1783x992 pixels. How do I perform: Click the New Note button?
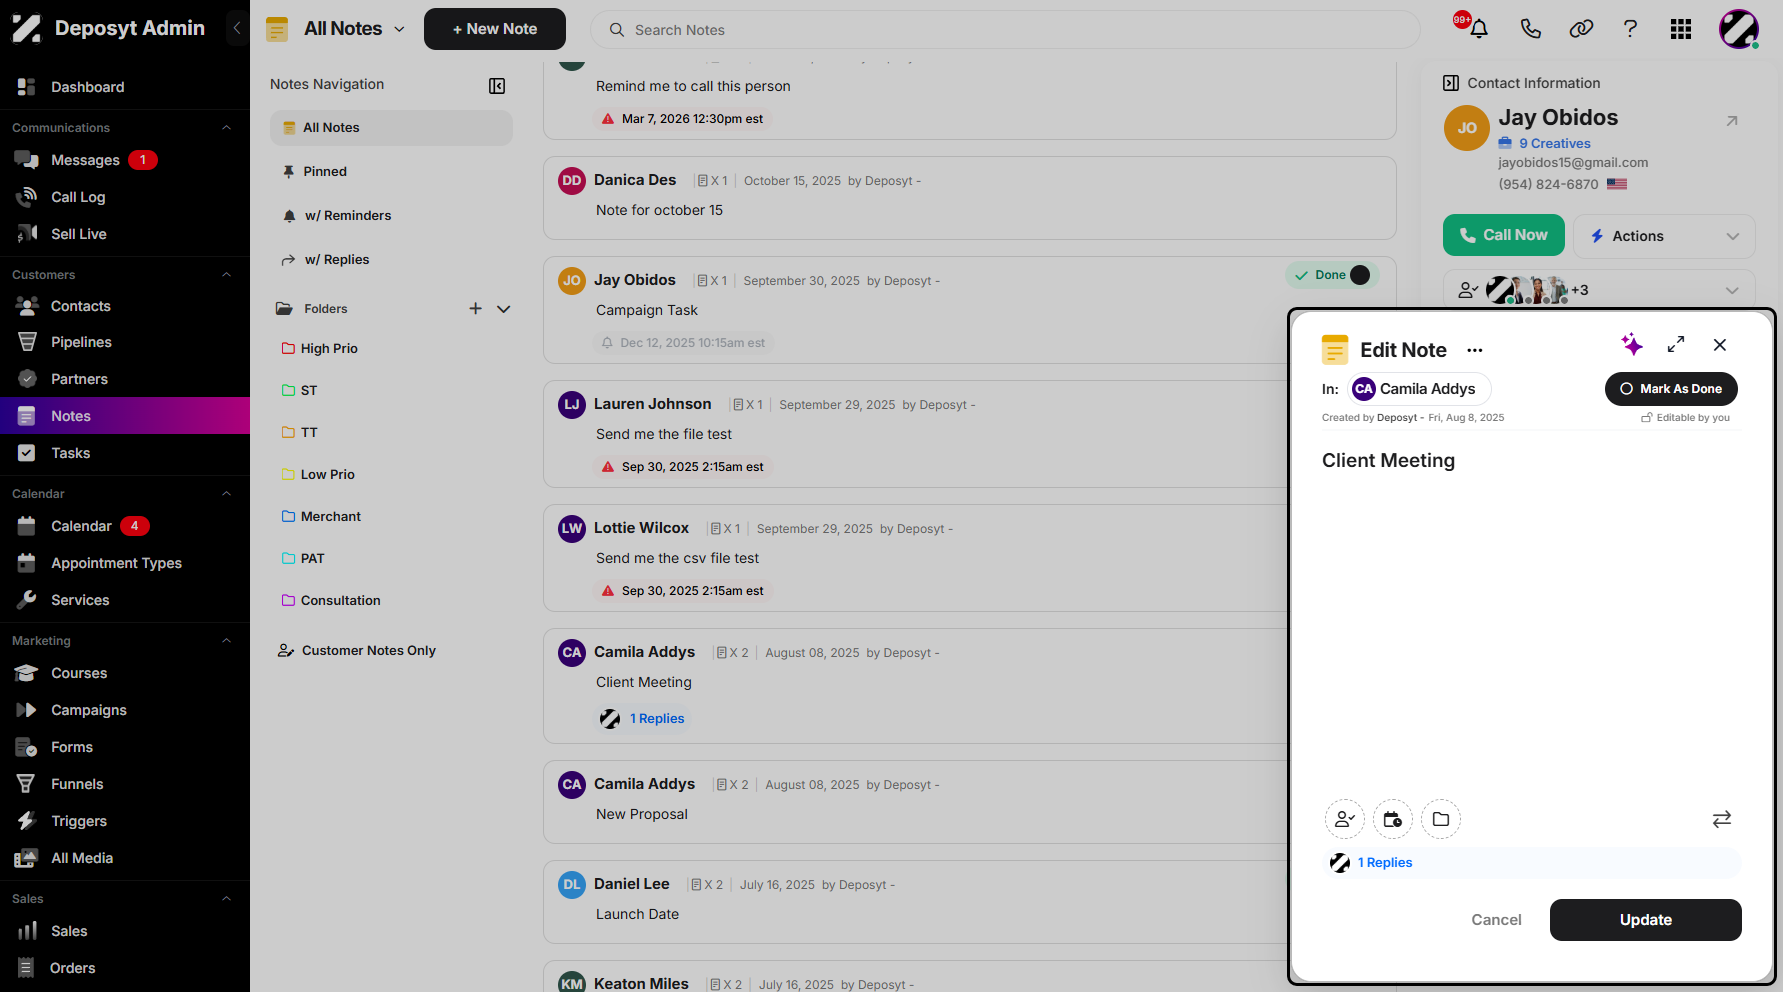[x=495, y=29]
